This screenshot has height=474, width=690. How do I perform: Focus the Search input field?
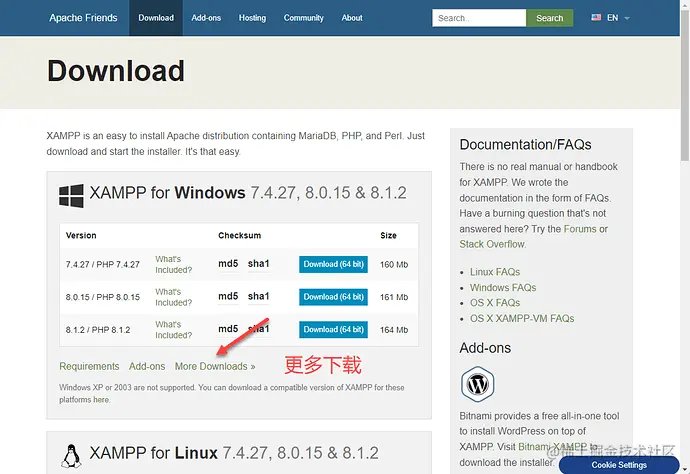tap(479, 18)
